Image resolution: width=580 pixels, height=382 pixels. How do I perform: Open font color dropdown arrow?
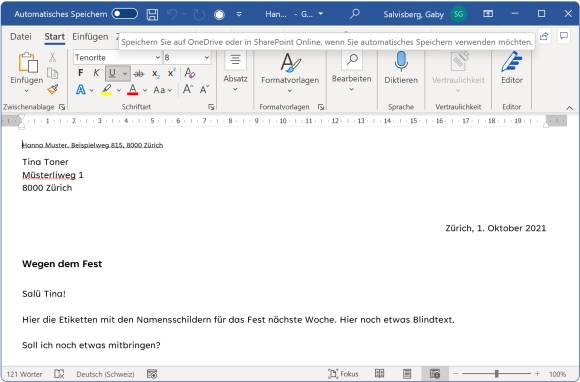pos(145,90)
